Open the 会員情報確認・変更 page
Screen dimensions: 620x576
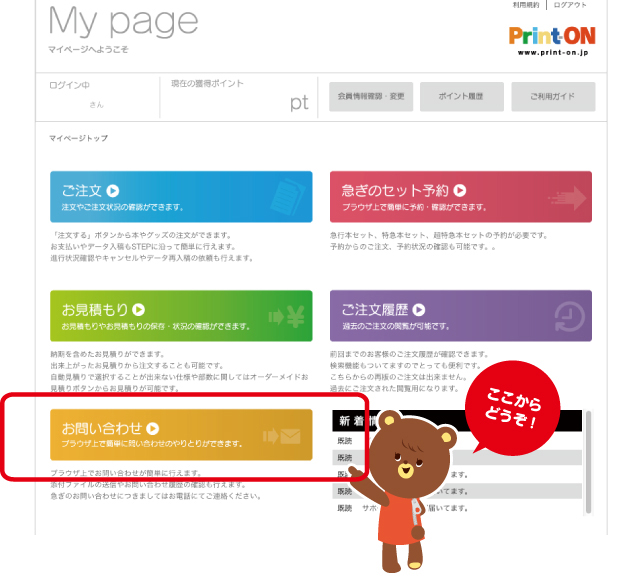[369, 96]
